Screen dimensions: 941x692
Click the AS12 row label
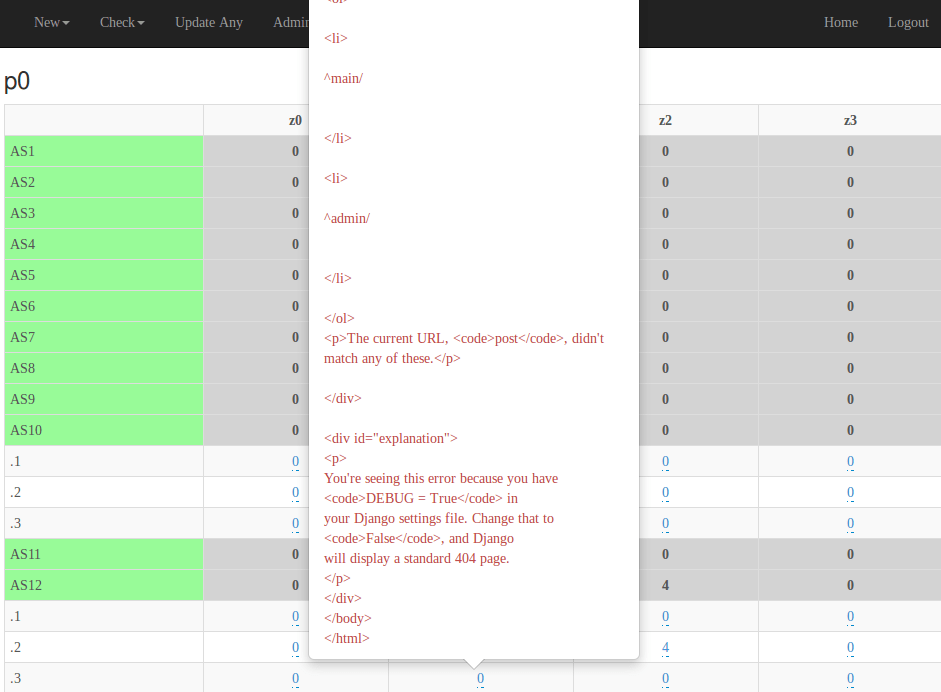pyautogui.click(x=25, y=585)
